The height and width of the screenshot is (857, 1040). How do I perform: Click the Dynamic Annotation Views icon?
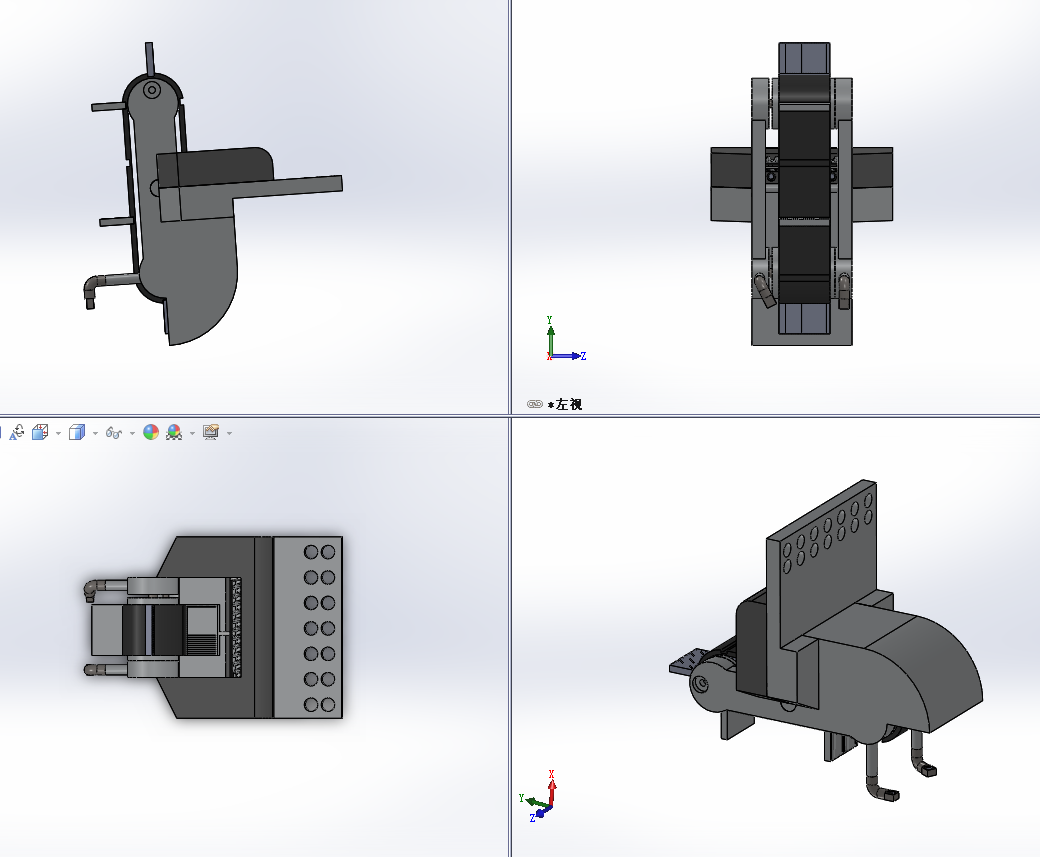(x=17, y=432)
